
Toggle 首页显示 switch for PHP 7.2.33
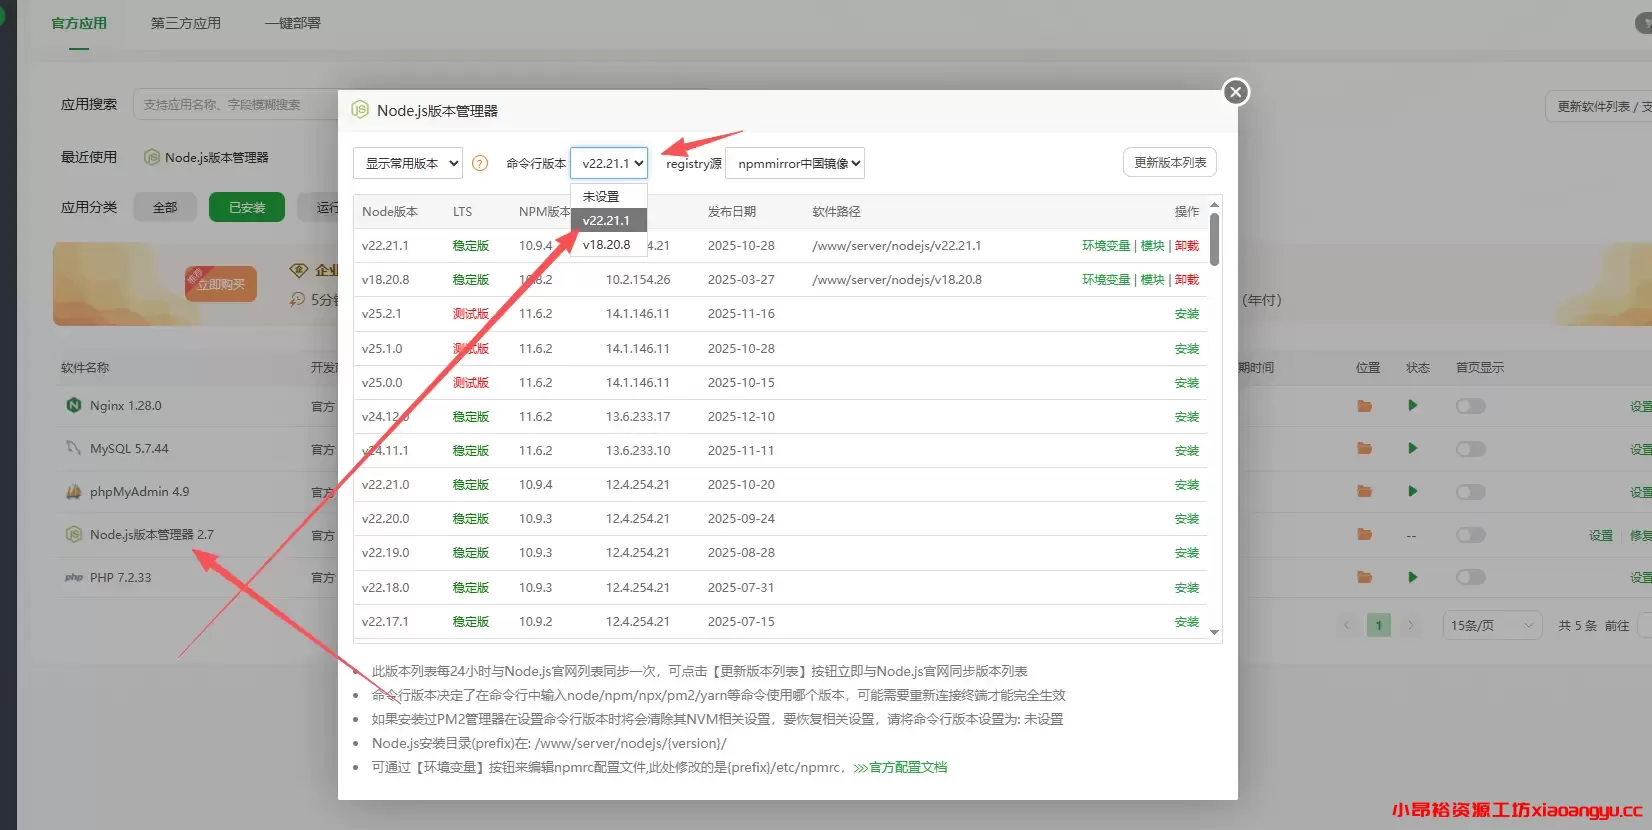(x=1471, y=578)
